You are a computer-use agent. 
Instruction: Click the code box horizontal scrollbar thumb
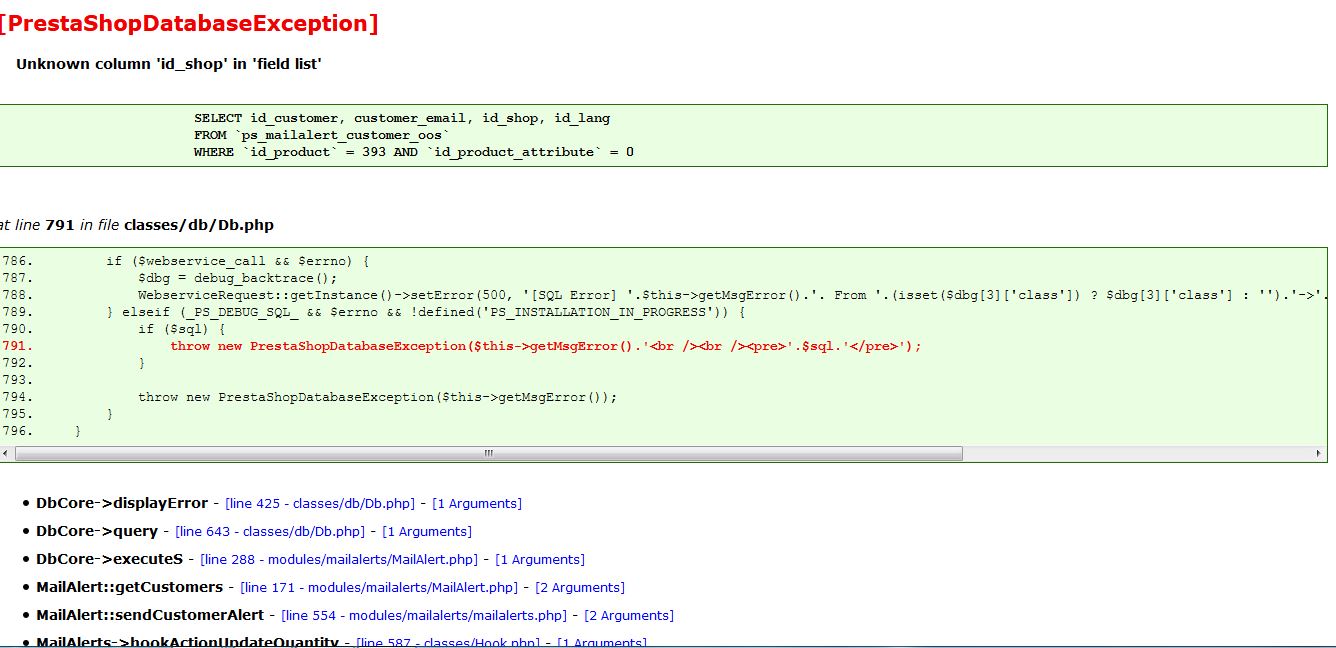pos(489,453)
